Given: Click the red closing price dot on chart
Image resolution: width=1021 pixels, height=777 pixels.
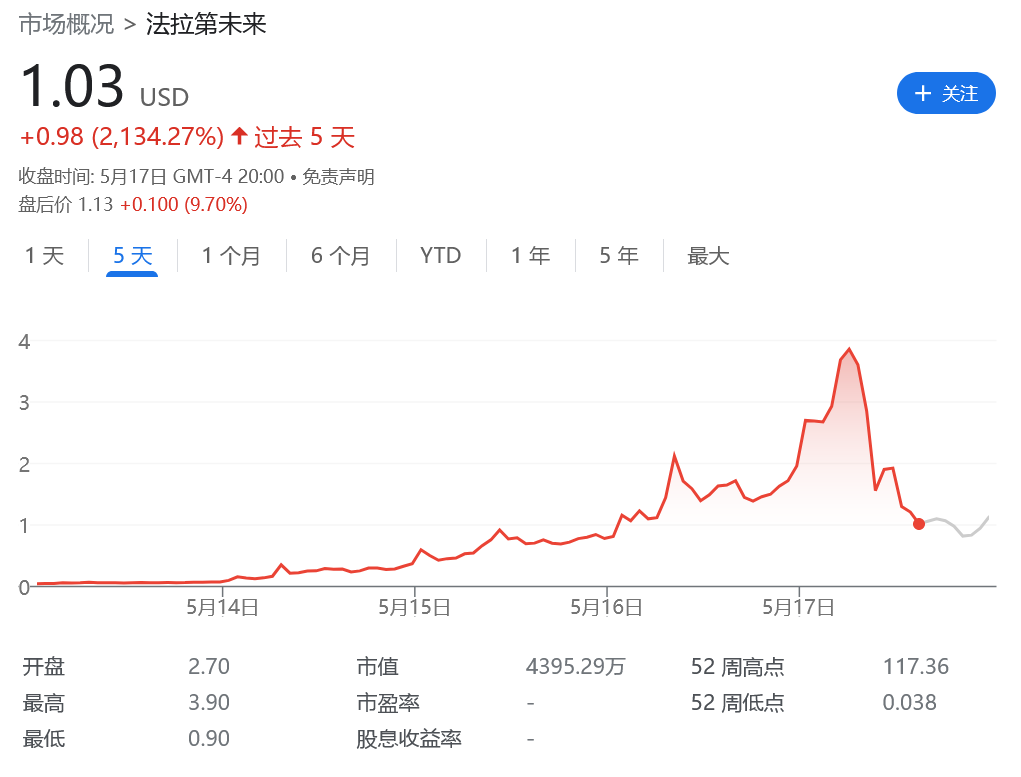Looking at the screenshot, I should [919, 524].
